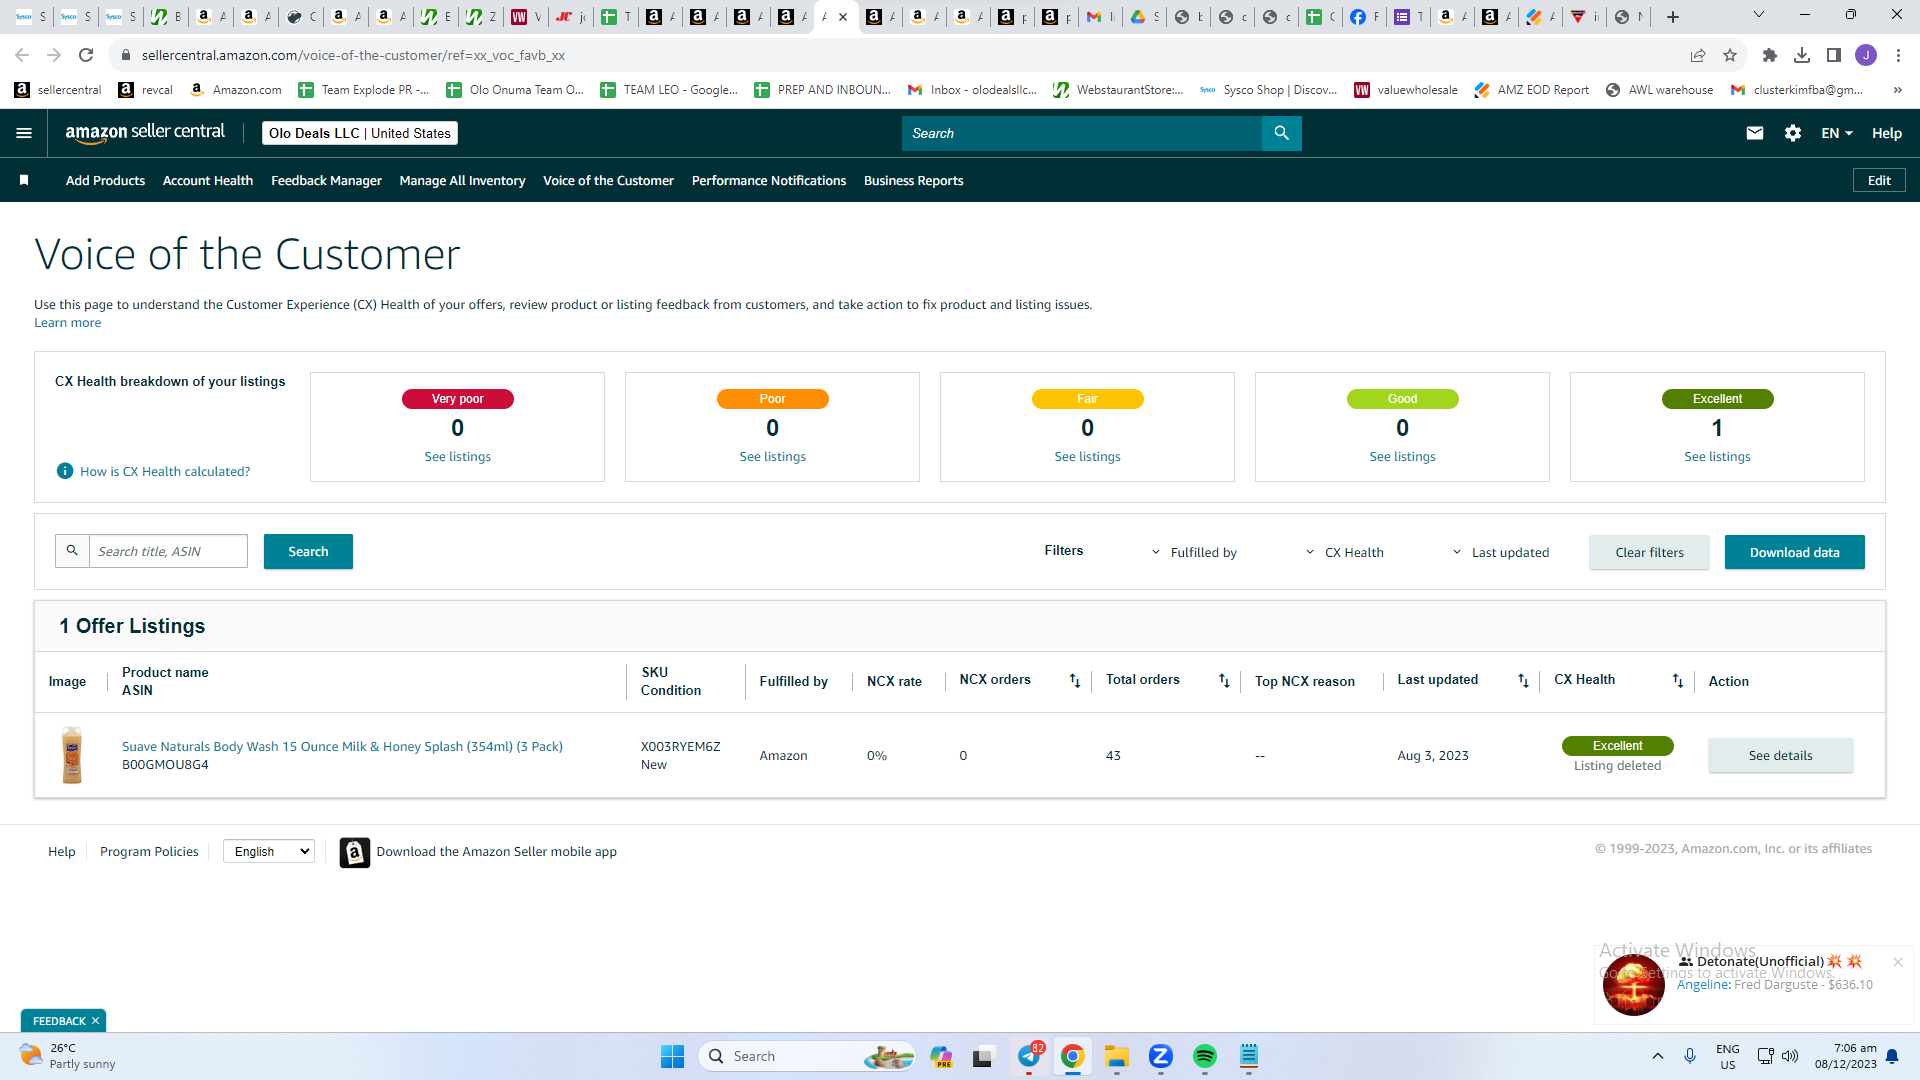The width and height of the screenshot is (1920, 1080).
Task: Expand the Last updated filter
Action: click(x=1500, y=552)
